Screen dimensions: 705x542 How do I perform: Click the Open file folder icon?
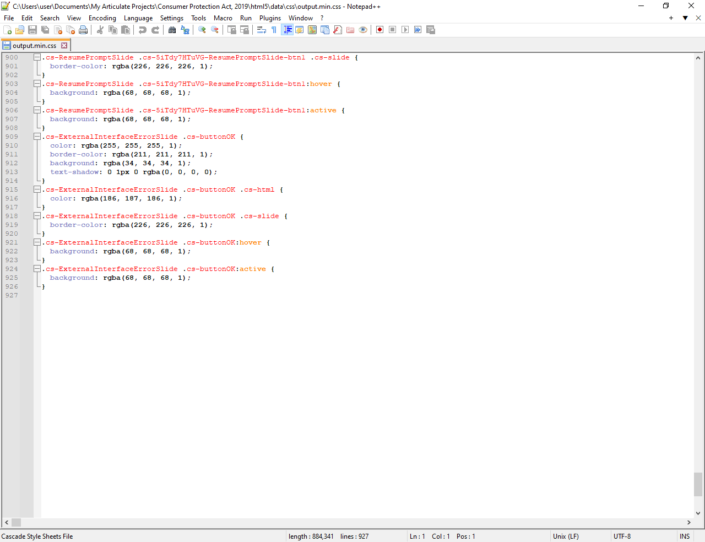coord(20,30)
